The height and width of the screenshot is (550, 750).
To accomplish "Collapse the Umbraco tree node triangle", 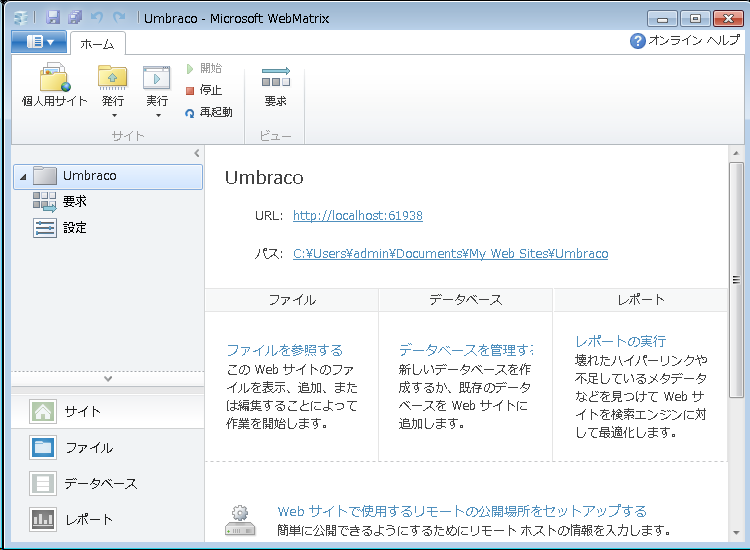I will [23, 177].
